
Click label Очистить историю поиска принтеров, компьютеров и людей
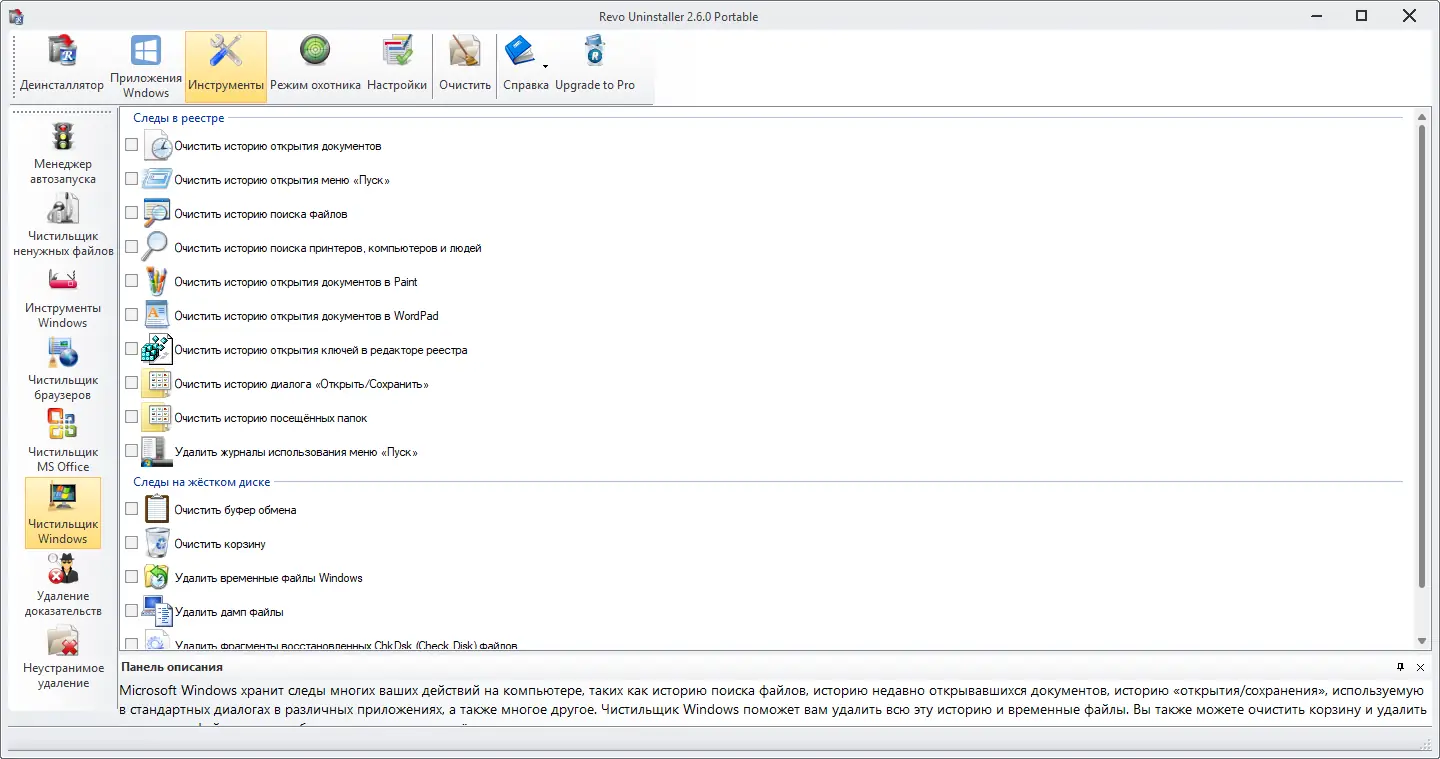328,248
